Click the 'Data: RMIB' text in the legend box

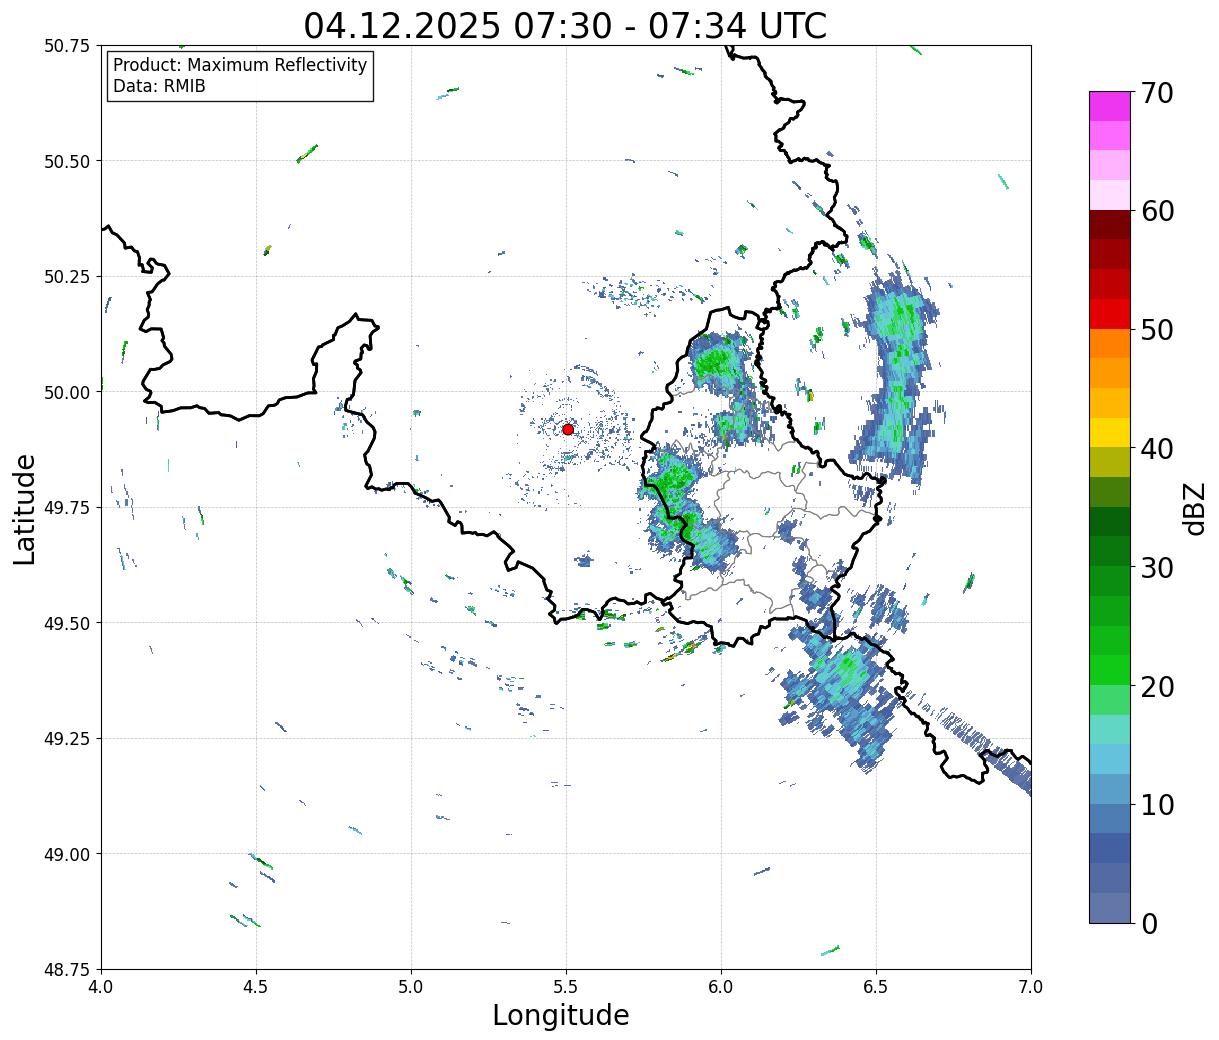pyautogui.click(x=159, y=87)
